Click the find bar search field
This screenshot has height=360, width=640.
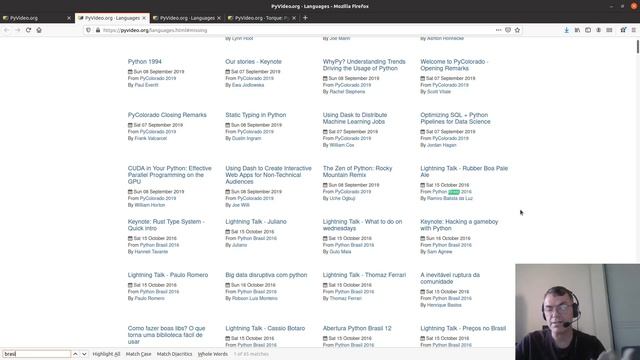37,354
